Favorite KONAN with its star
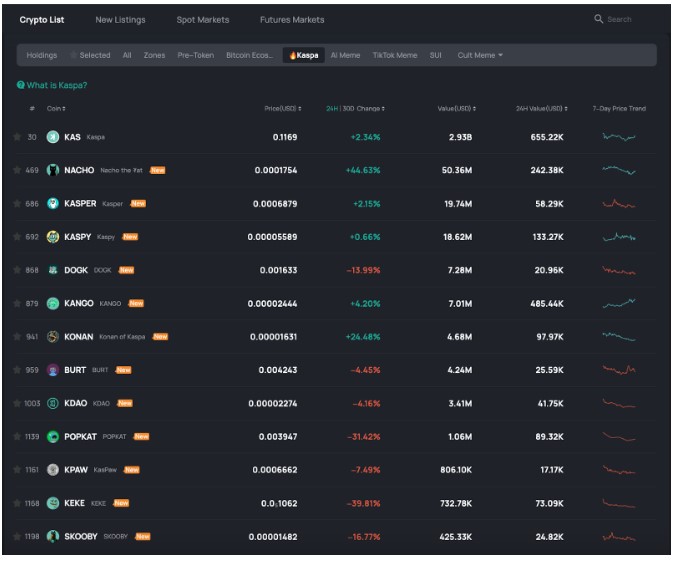This screenshot has width=679, height=561. (17, 337)
